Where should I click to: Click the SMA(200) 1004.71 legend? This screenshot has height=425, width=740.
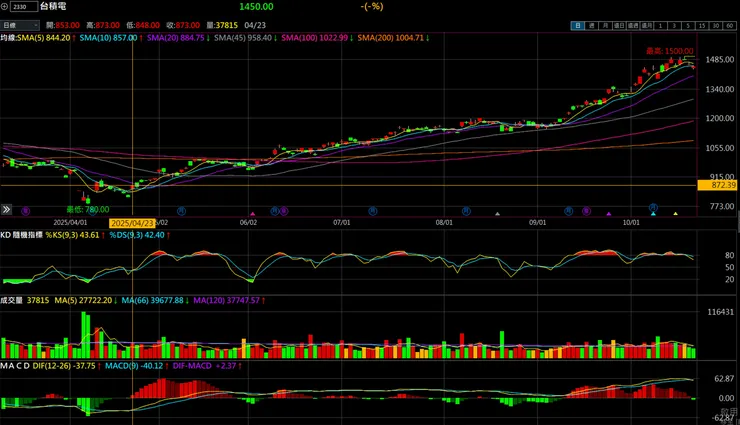point(393,38)
